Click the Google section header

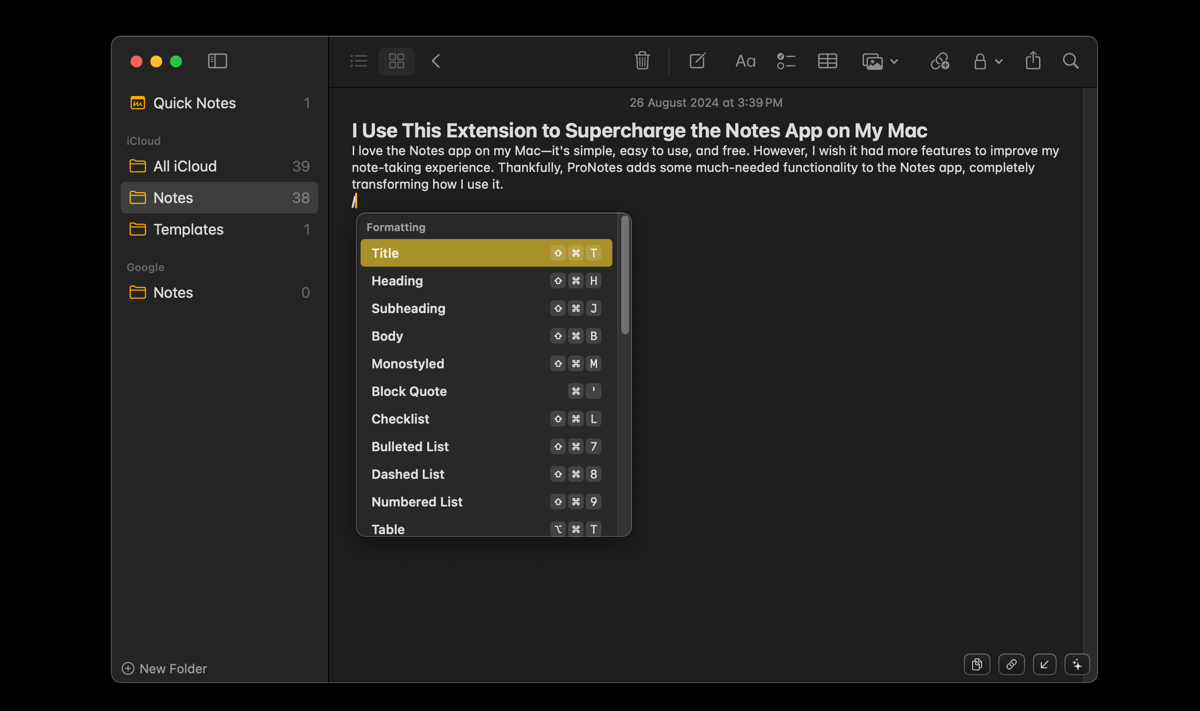(x=145, y=267)
